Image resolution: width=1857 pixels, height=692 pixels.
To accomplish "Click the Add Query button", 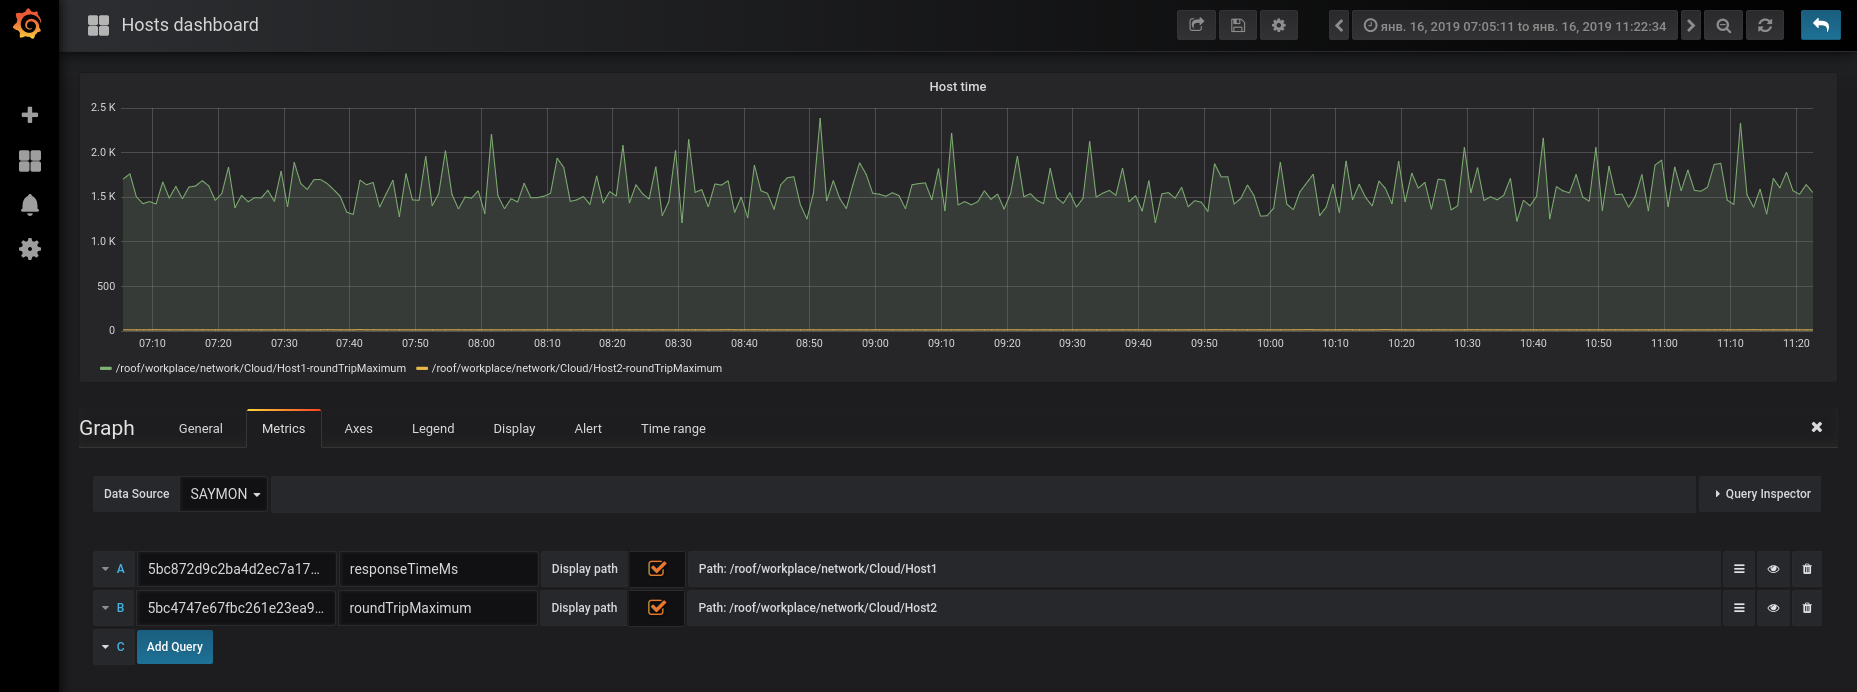I will click(x=175, y=647).
